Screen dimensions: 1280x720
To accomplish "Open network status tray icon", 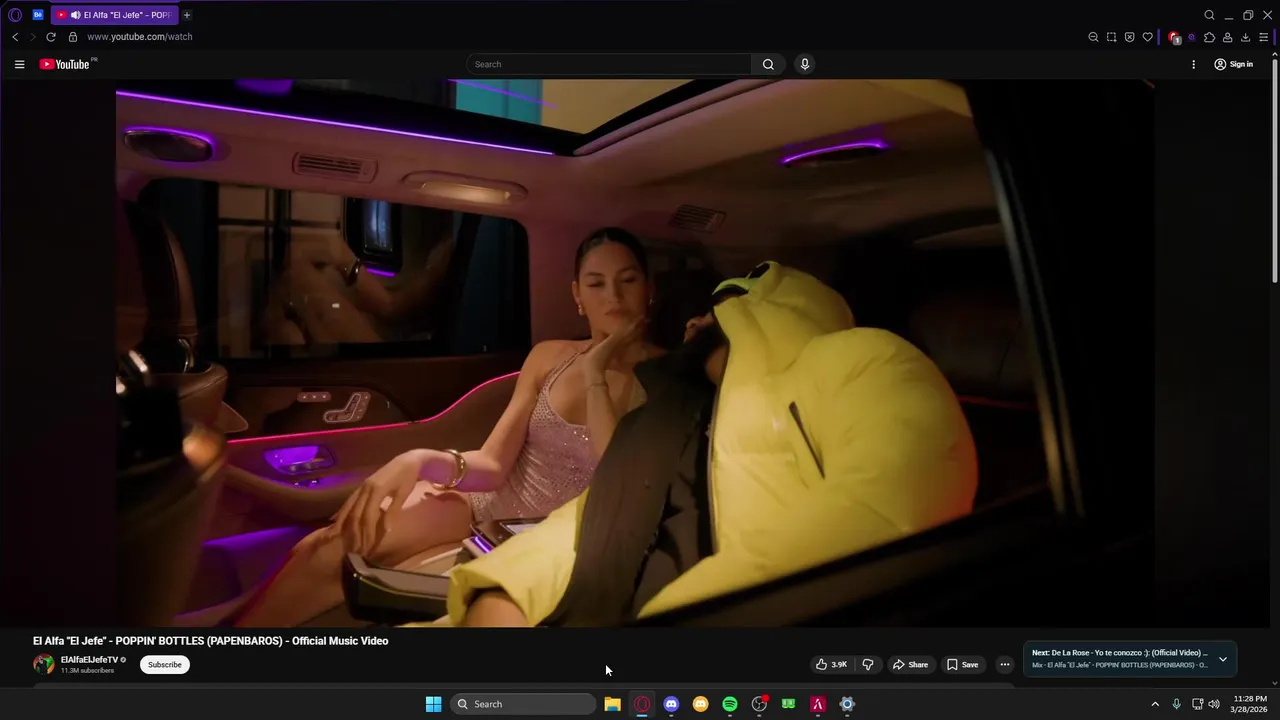I will [1197, 704].
